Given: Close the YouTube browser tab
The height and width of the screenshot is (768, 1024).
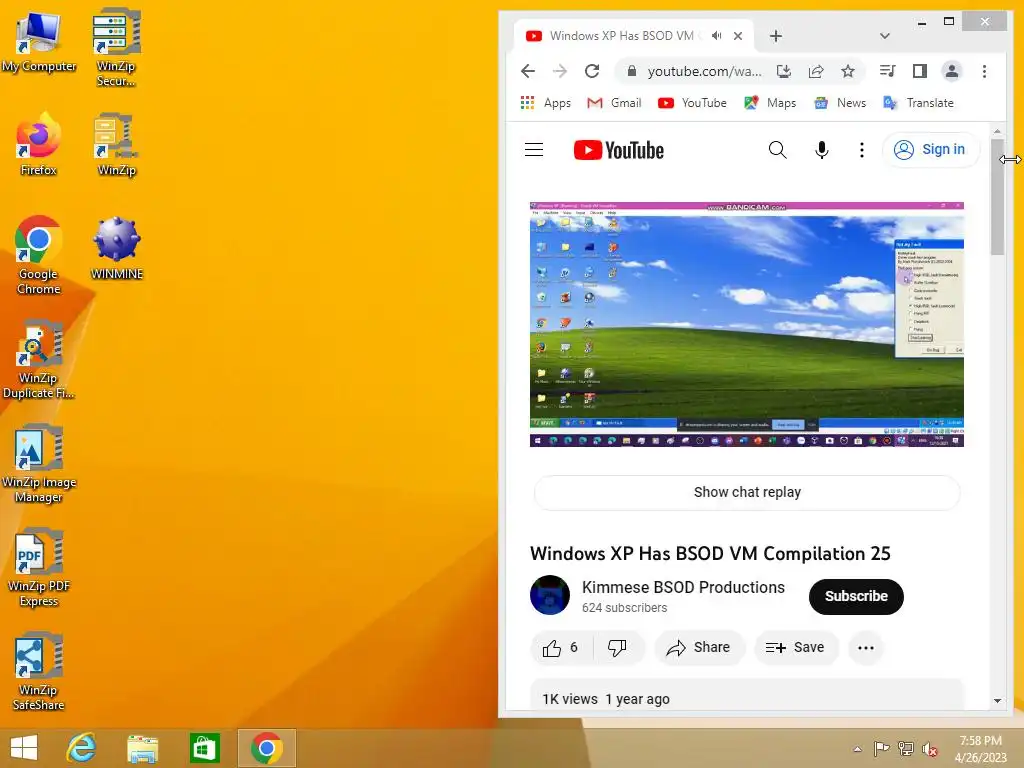Looking at the screenshot, I should point(738,36).
